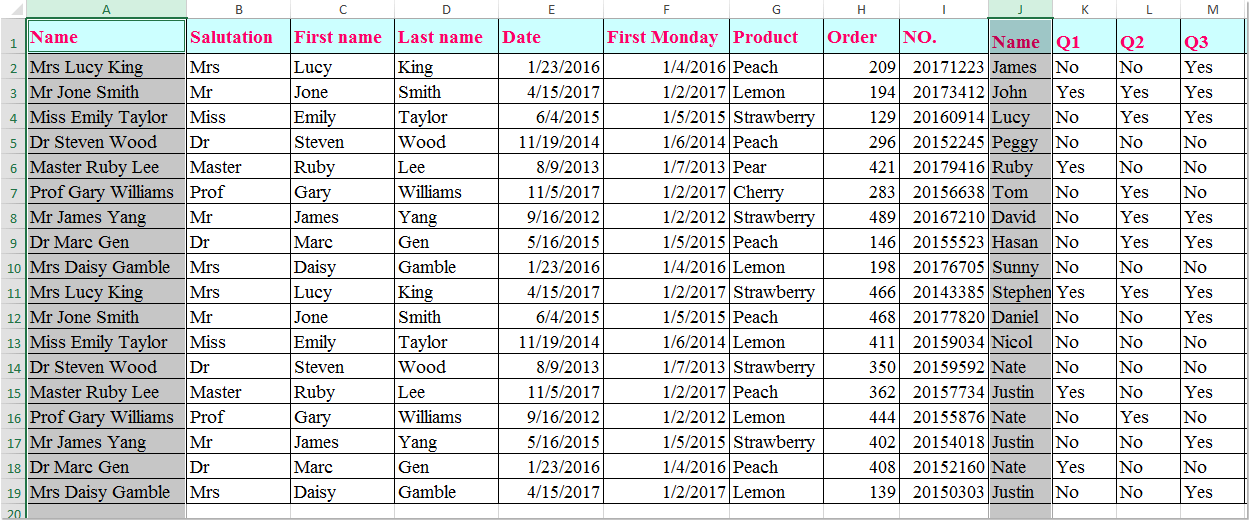This screenshot has height=520, width=1249.
Task: Click the "Order" header cell
Action: point(861,37)
